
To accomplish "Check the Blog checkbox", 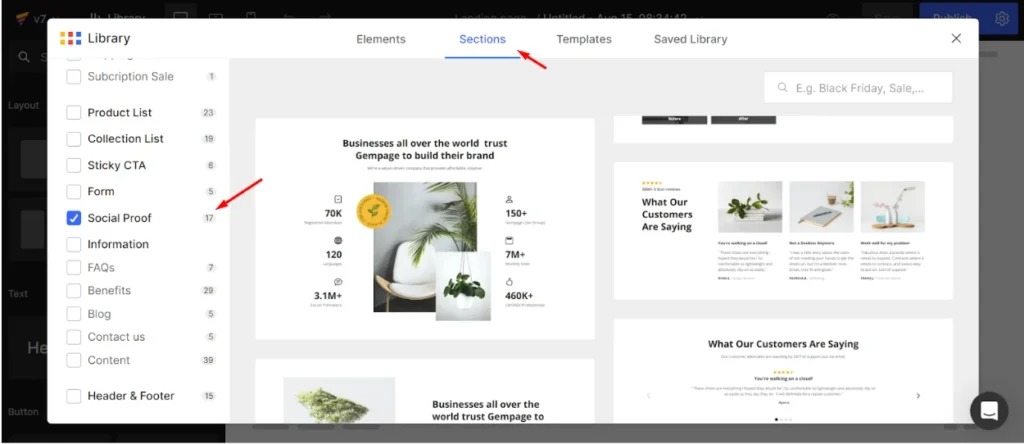I will click(74, 314).
